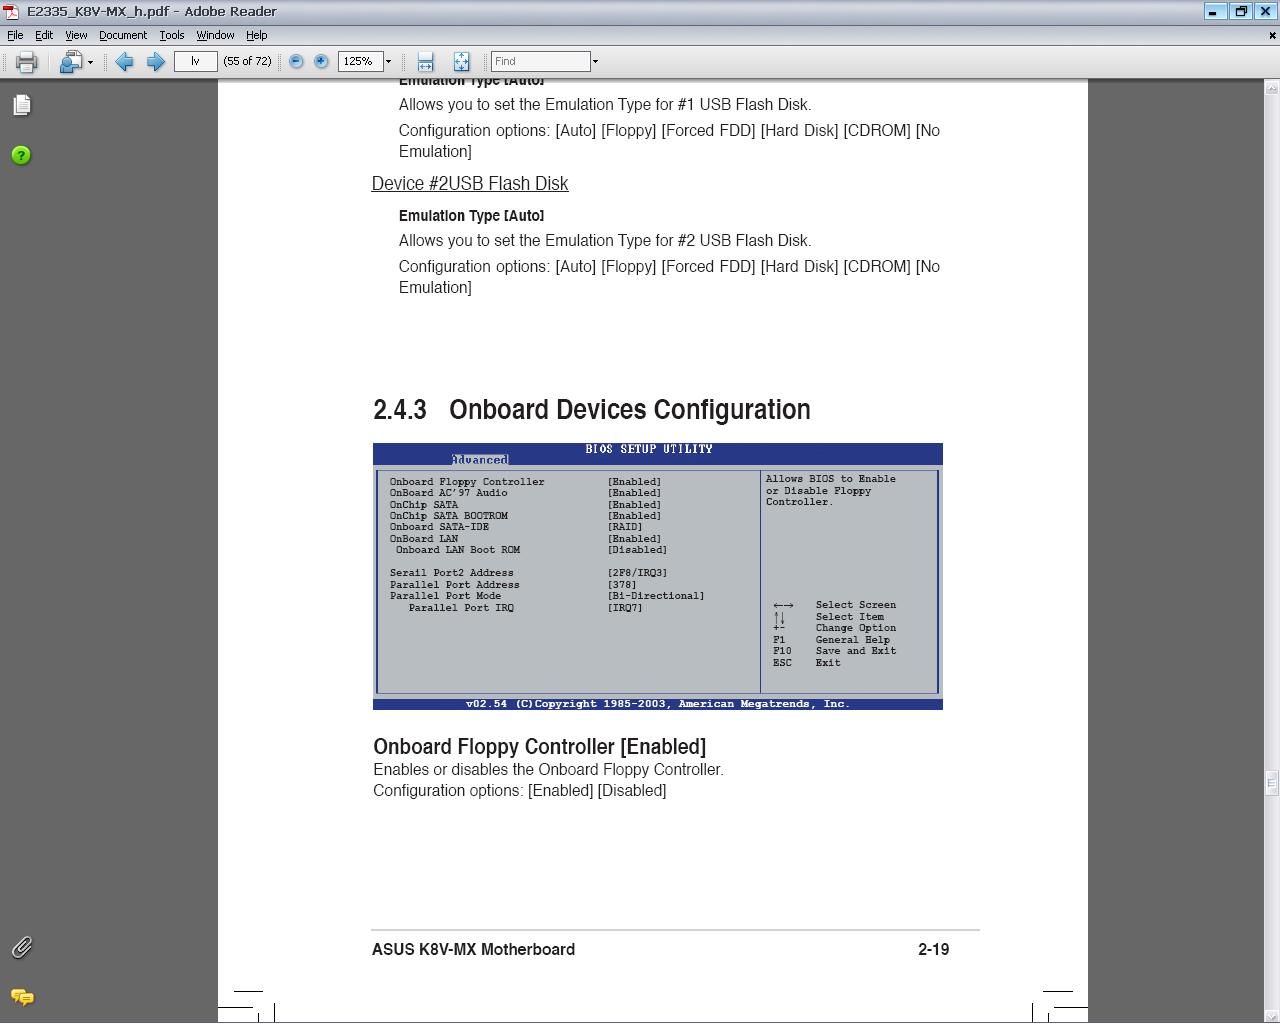Open the Edit menu
This screenshot has height=1024, width=1280.
tap(44, 35)
